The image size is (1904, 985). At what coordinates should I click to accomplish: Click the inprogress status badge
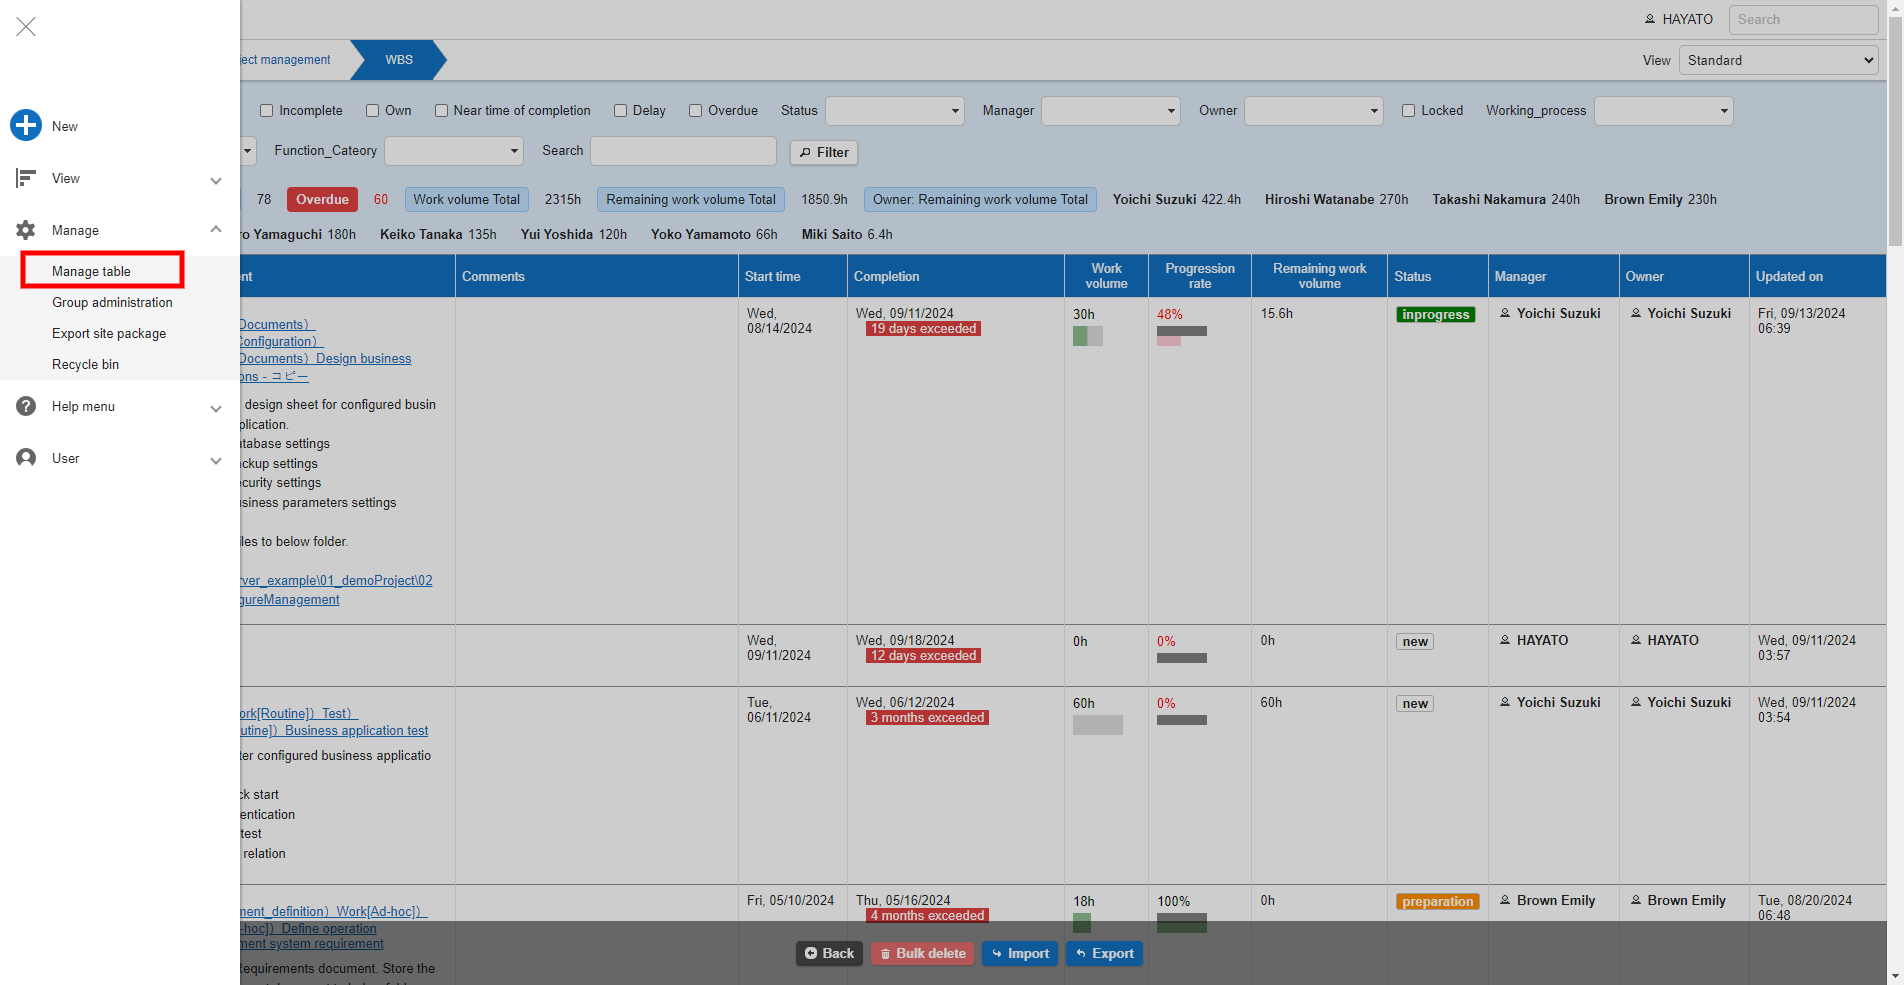pos(1436,314)
